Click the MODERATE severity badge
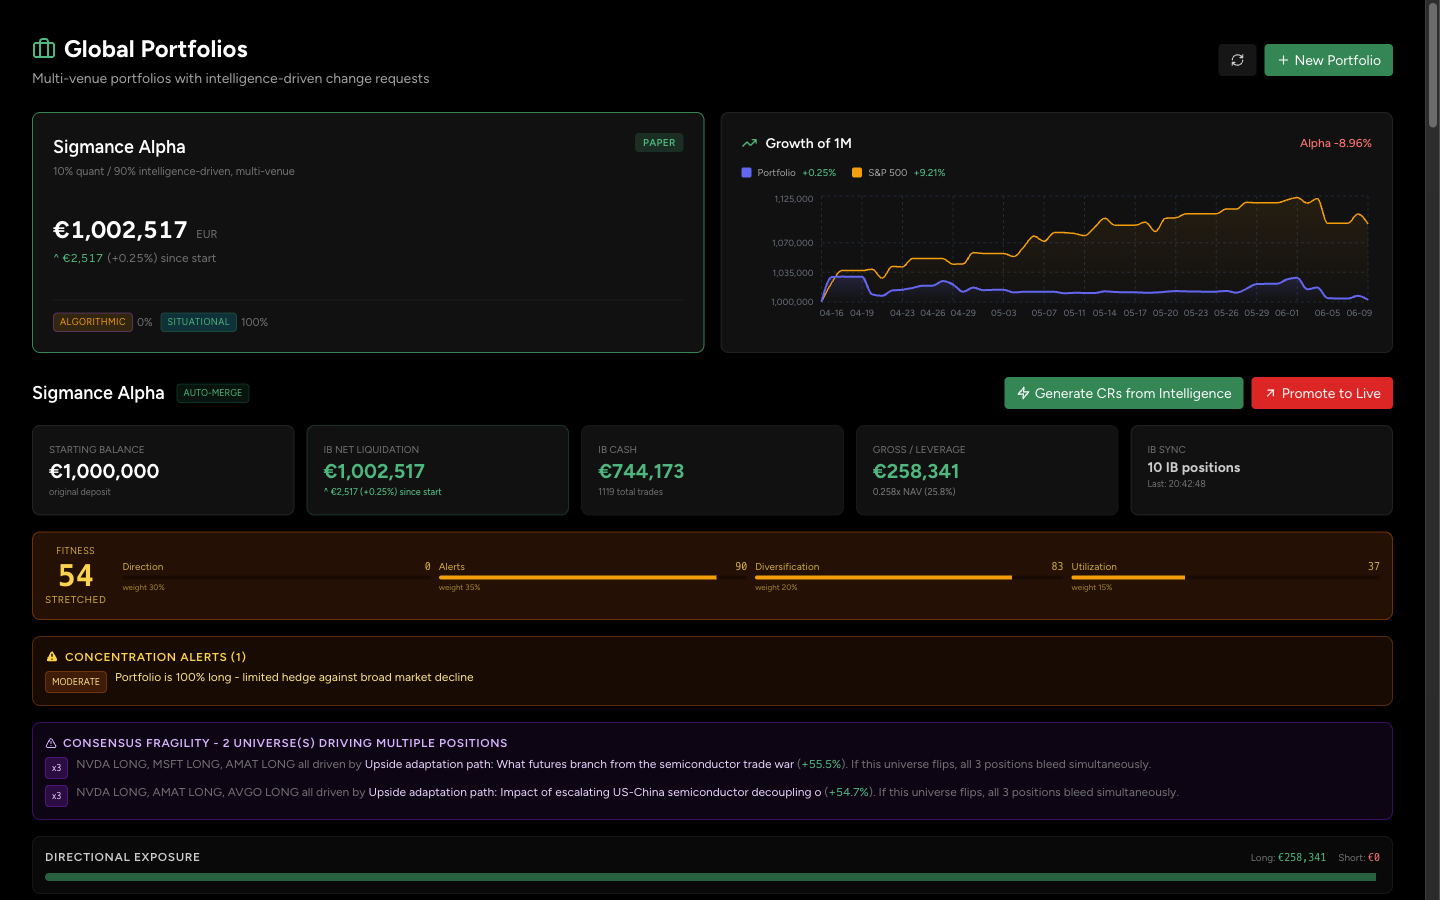Image resolution: width=1440 pixels, height=900 pixels. coord(76,682)
